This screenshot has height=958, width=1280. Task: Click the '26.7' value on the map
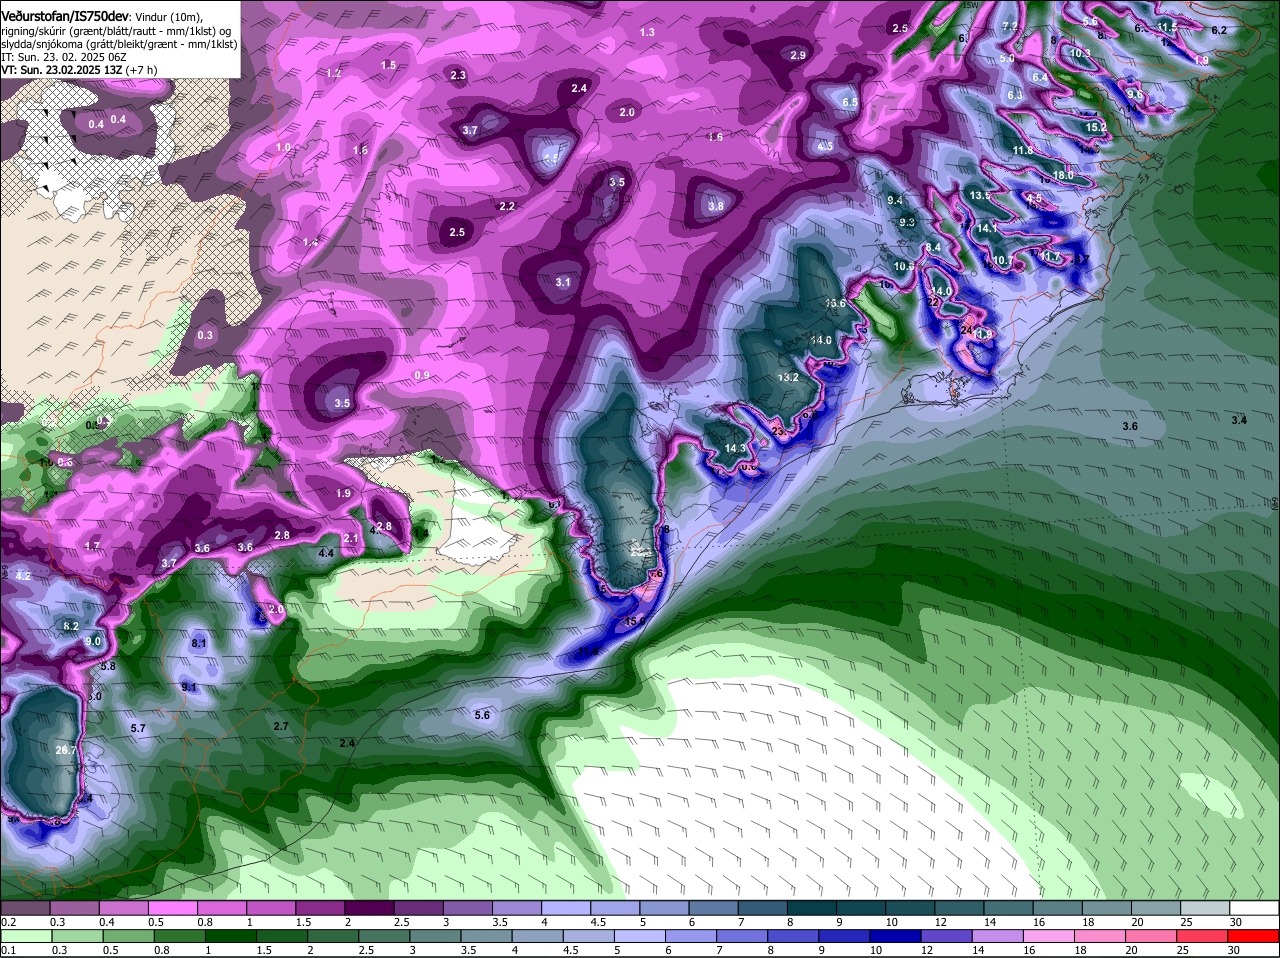[x=66, y=750]
